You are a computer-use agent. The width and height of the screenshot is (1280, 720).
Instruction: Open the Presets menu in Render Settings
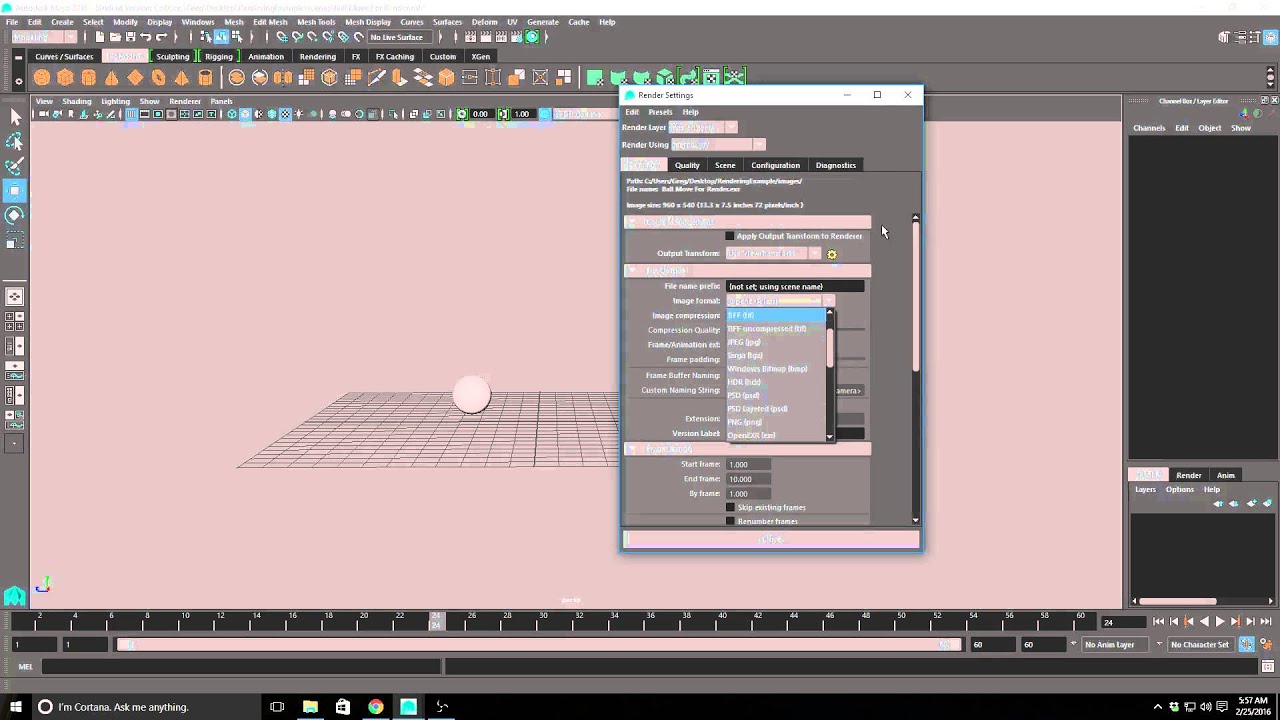660,112
